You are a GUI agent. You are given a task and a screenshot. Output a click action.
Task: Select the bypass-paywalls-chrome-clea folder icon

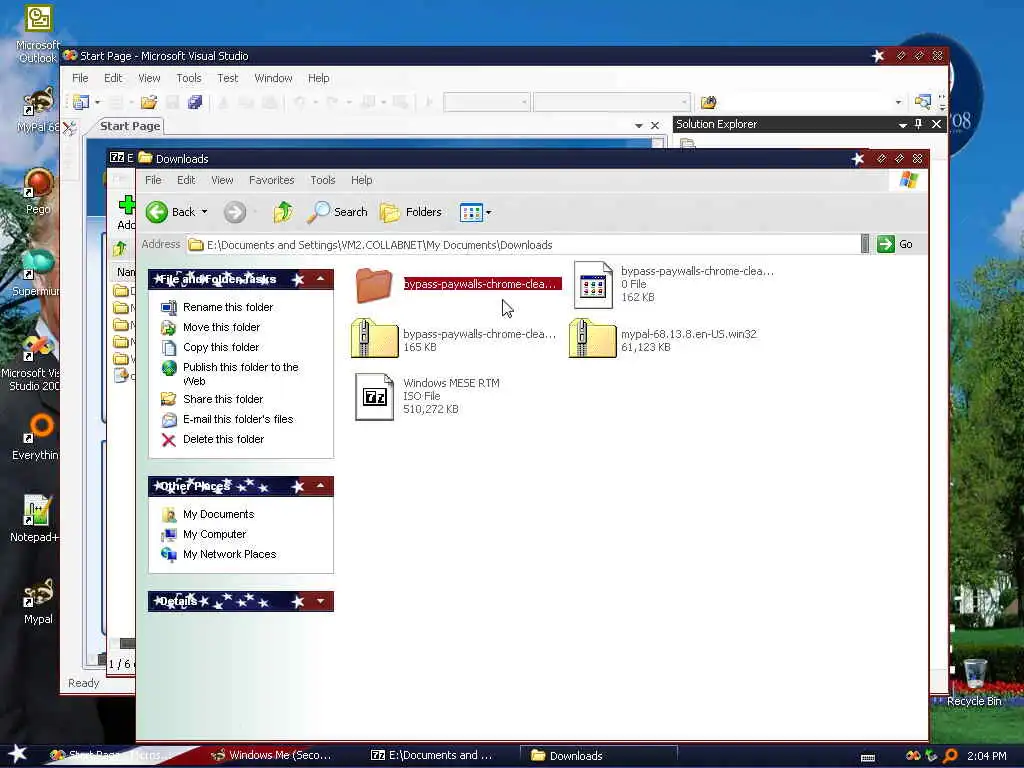click(x=374, y=285)
